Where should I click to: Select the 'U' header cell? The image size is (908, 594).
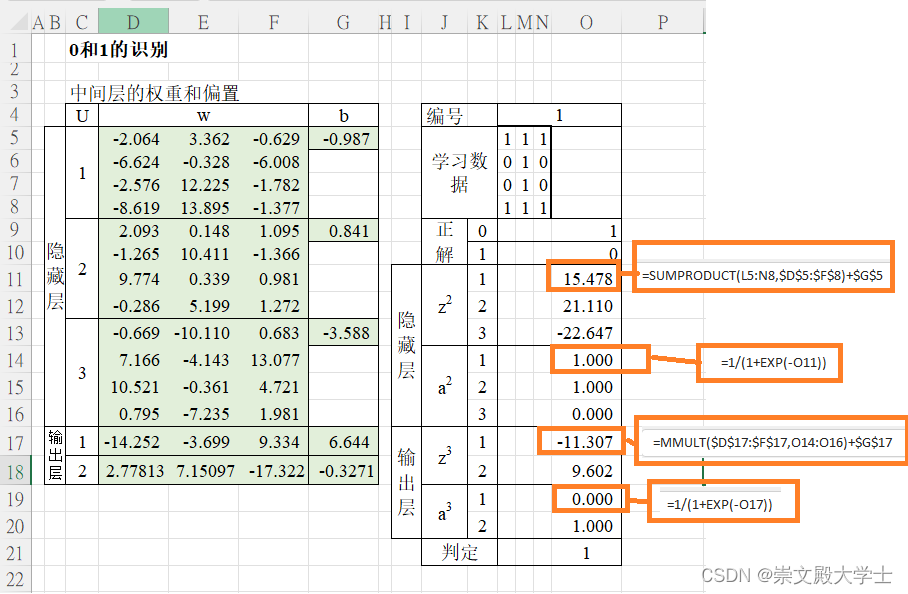pyautogui.click(x=82, y=116)
